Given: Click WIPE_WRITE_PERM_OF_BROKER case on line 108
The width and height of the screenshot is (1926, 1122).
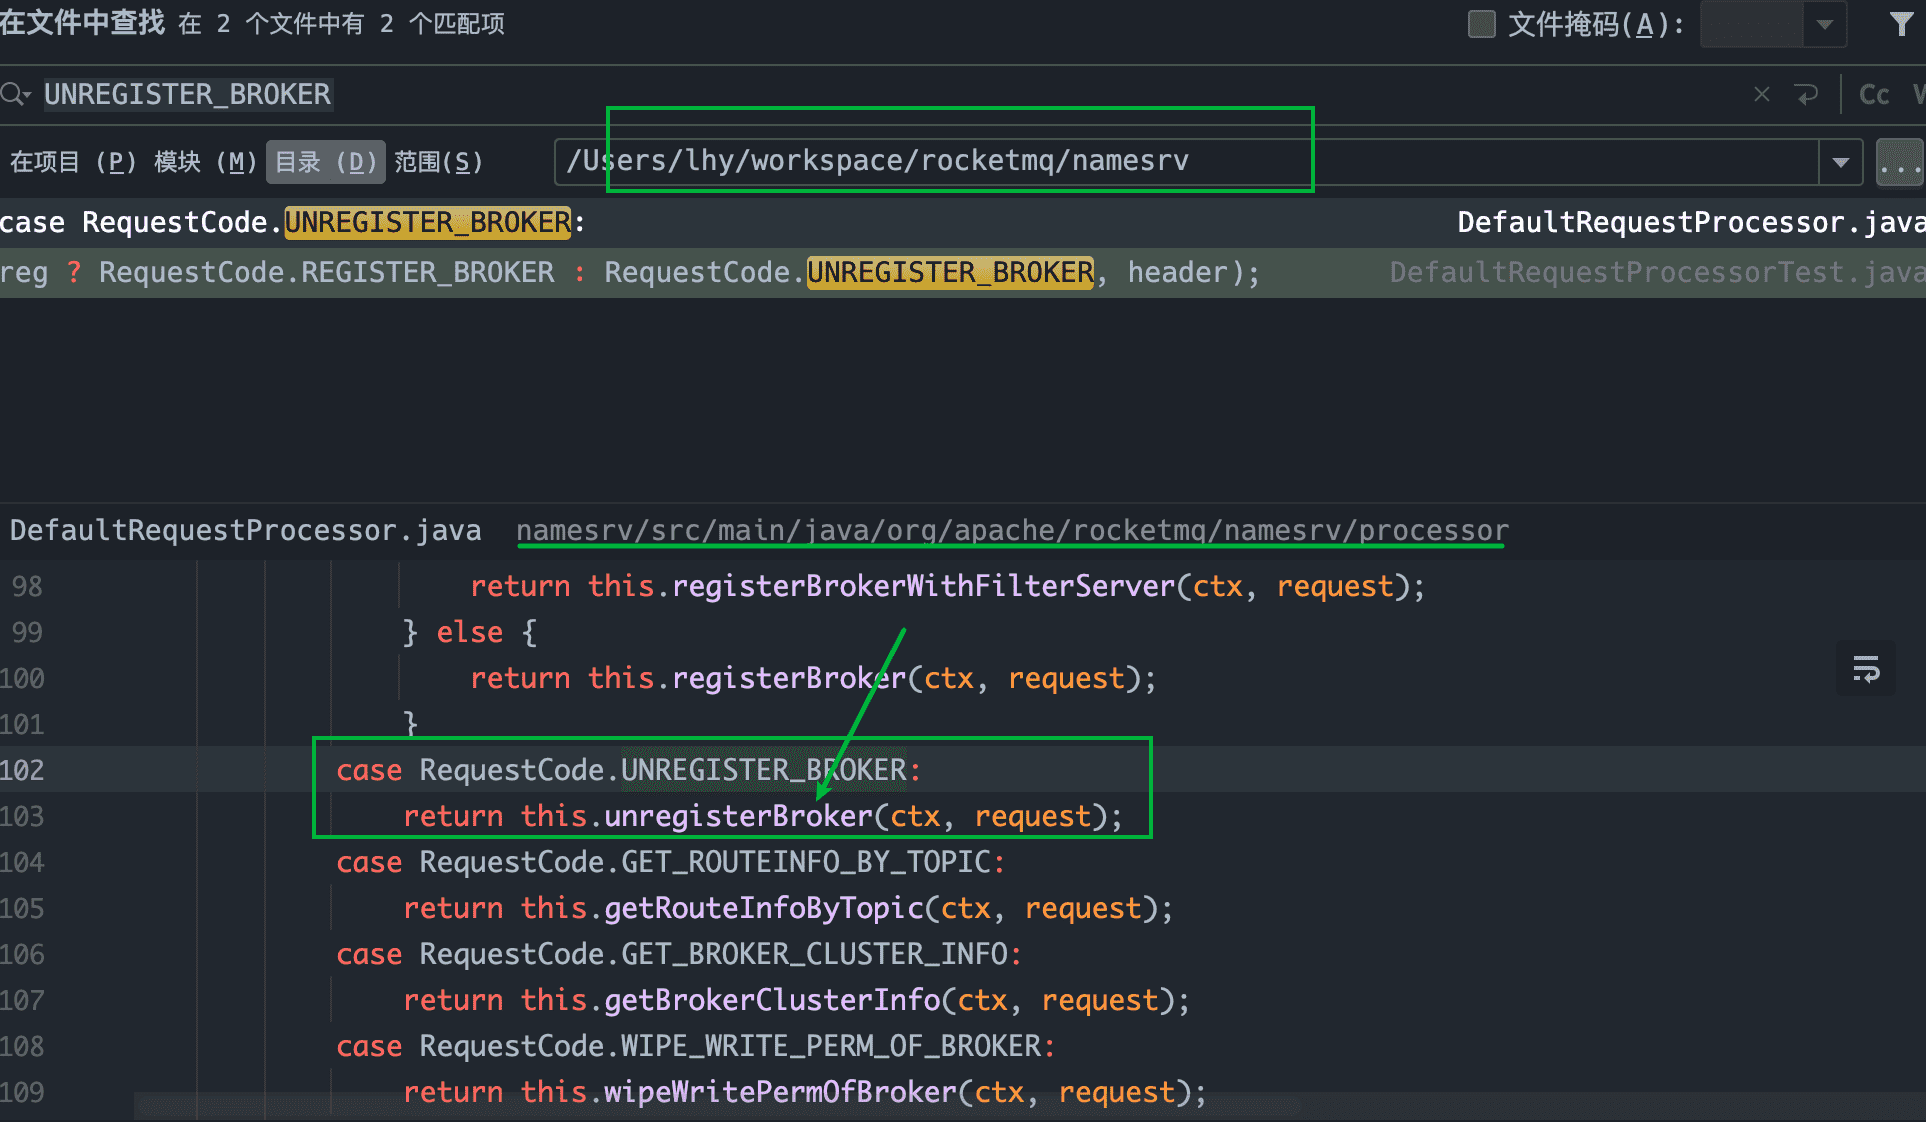Looking at the screenshot, I should point(695,1046).
